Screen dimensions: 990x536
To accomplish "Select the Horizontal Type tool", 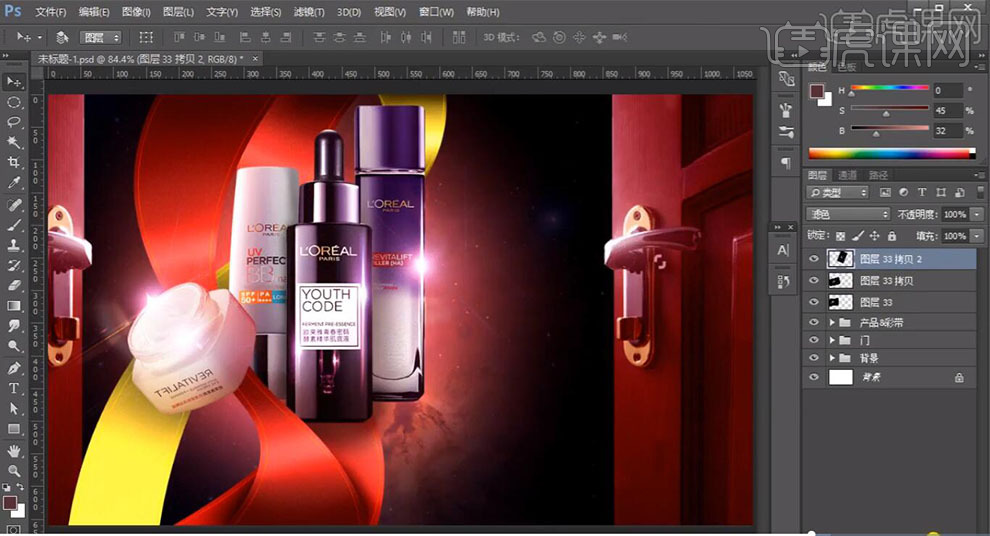I will pos(13,388).
